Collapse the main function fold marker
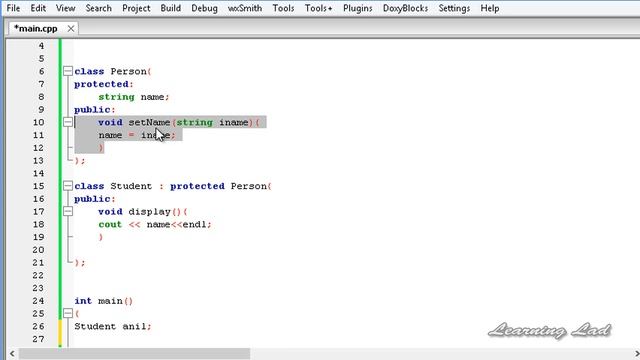The height and width of the screenshot is (360, 640). pyautogui.click(x=68, y=313)
